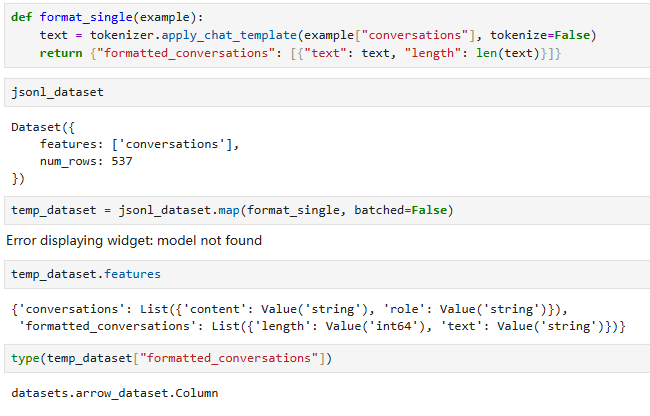Viewport: 650px width, 416px height.
Task: Click the datasets.arrow_dataset.Column output text
Action: (114, 394)
